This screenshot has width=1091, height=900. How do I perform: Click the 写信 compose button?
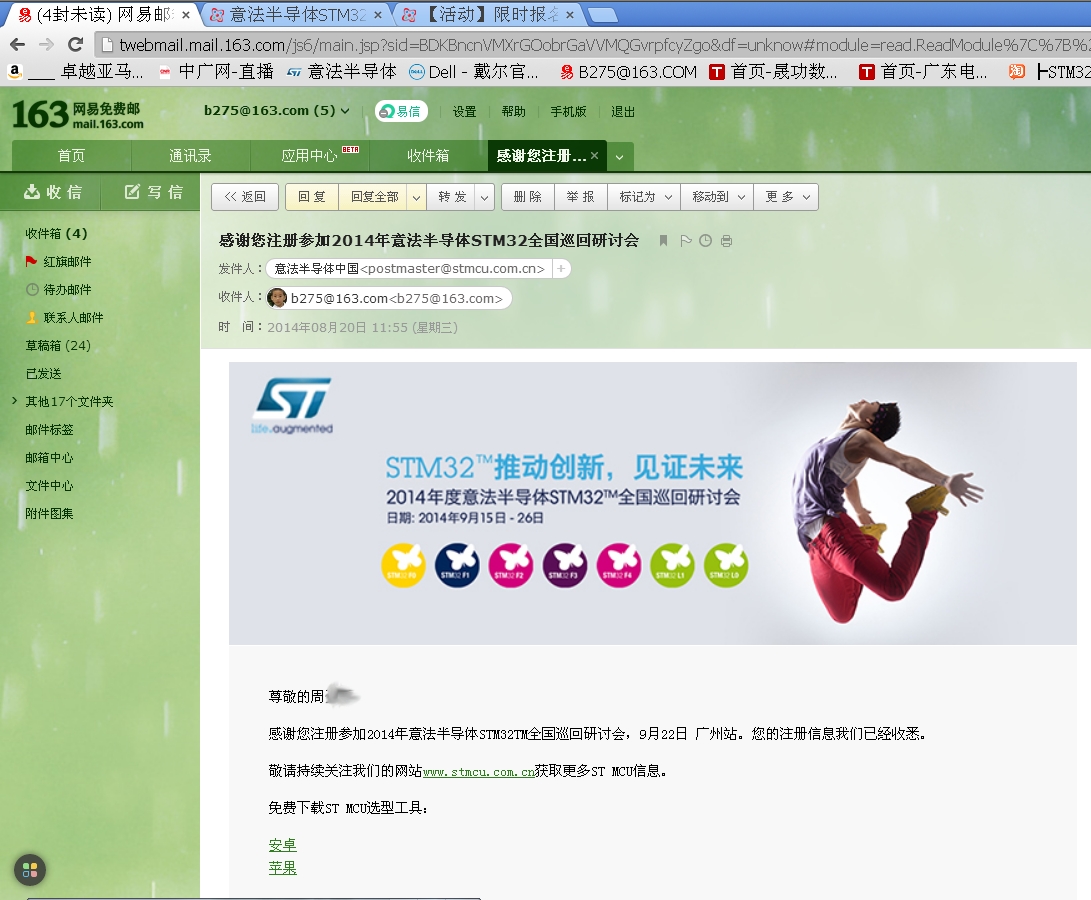(154, 192)
